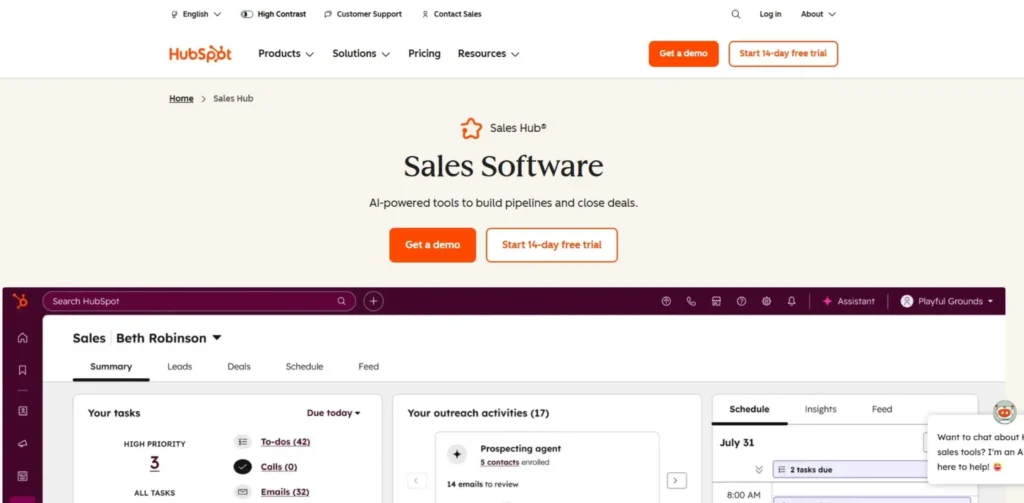
Task: Expand the Playful Grounds account menu
Action: (947, 301)
